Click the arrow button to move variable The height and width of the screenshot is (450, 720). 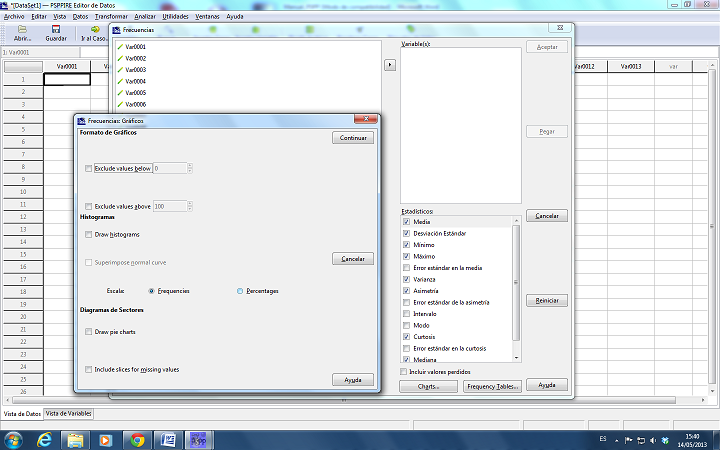(390, 65)
